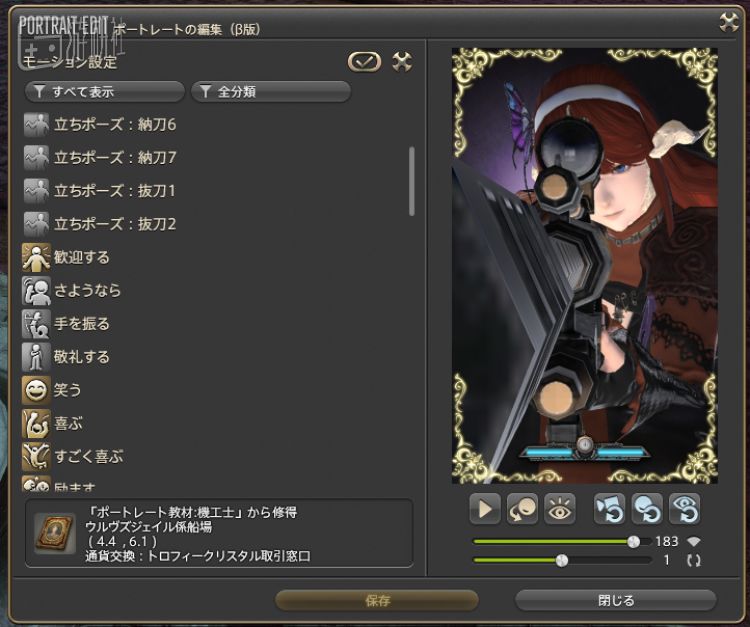Click the 立ちポーズ：納刀6 label
This screenshot has width=750, height=627.
(x=115, y=125)
